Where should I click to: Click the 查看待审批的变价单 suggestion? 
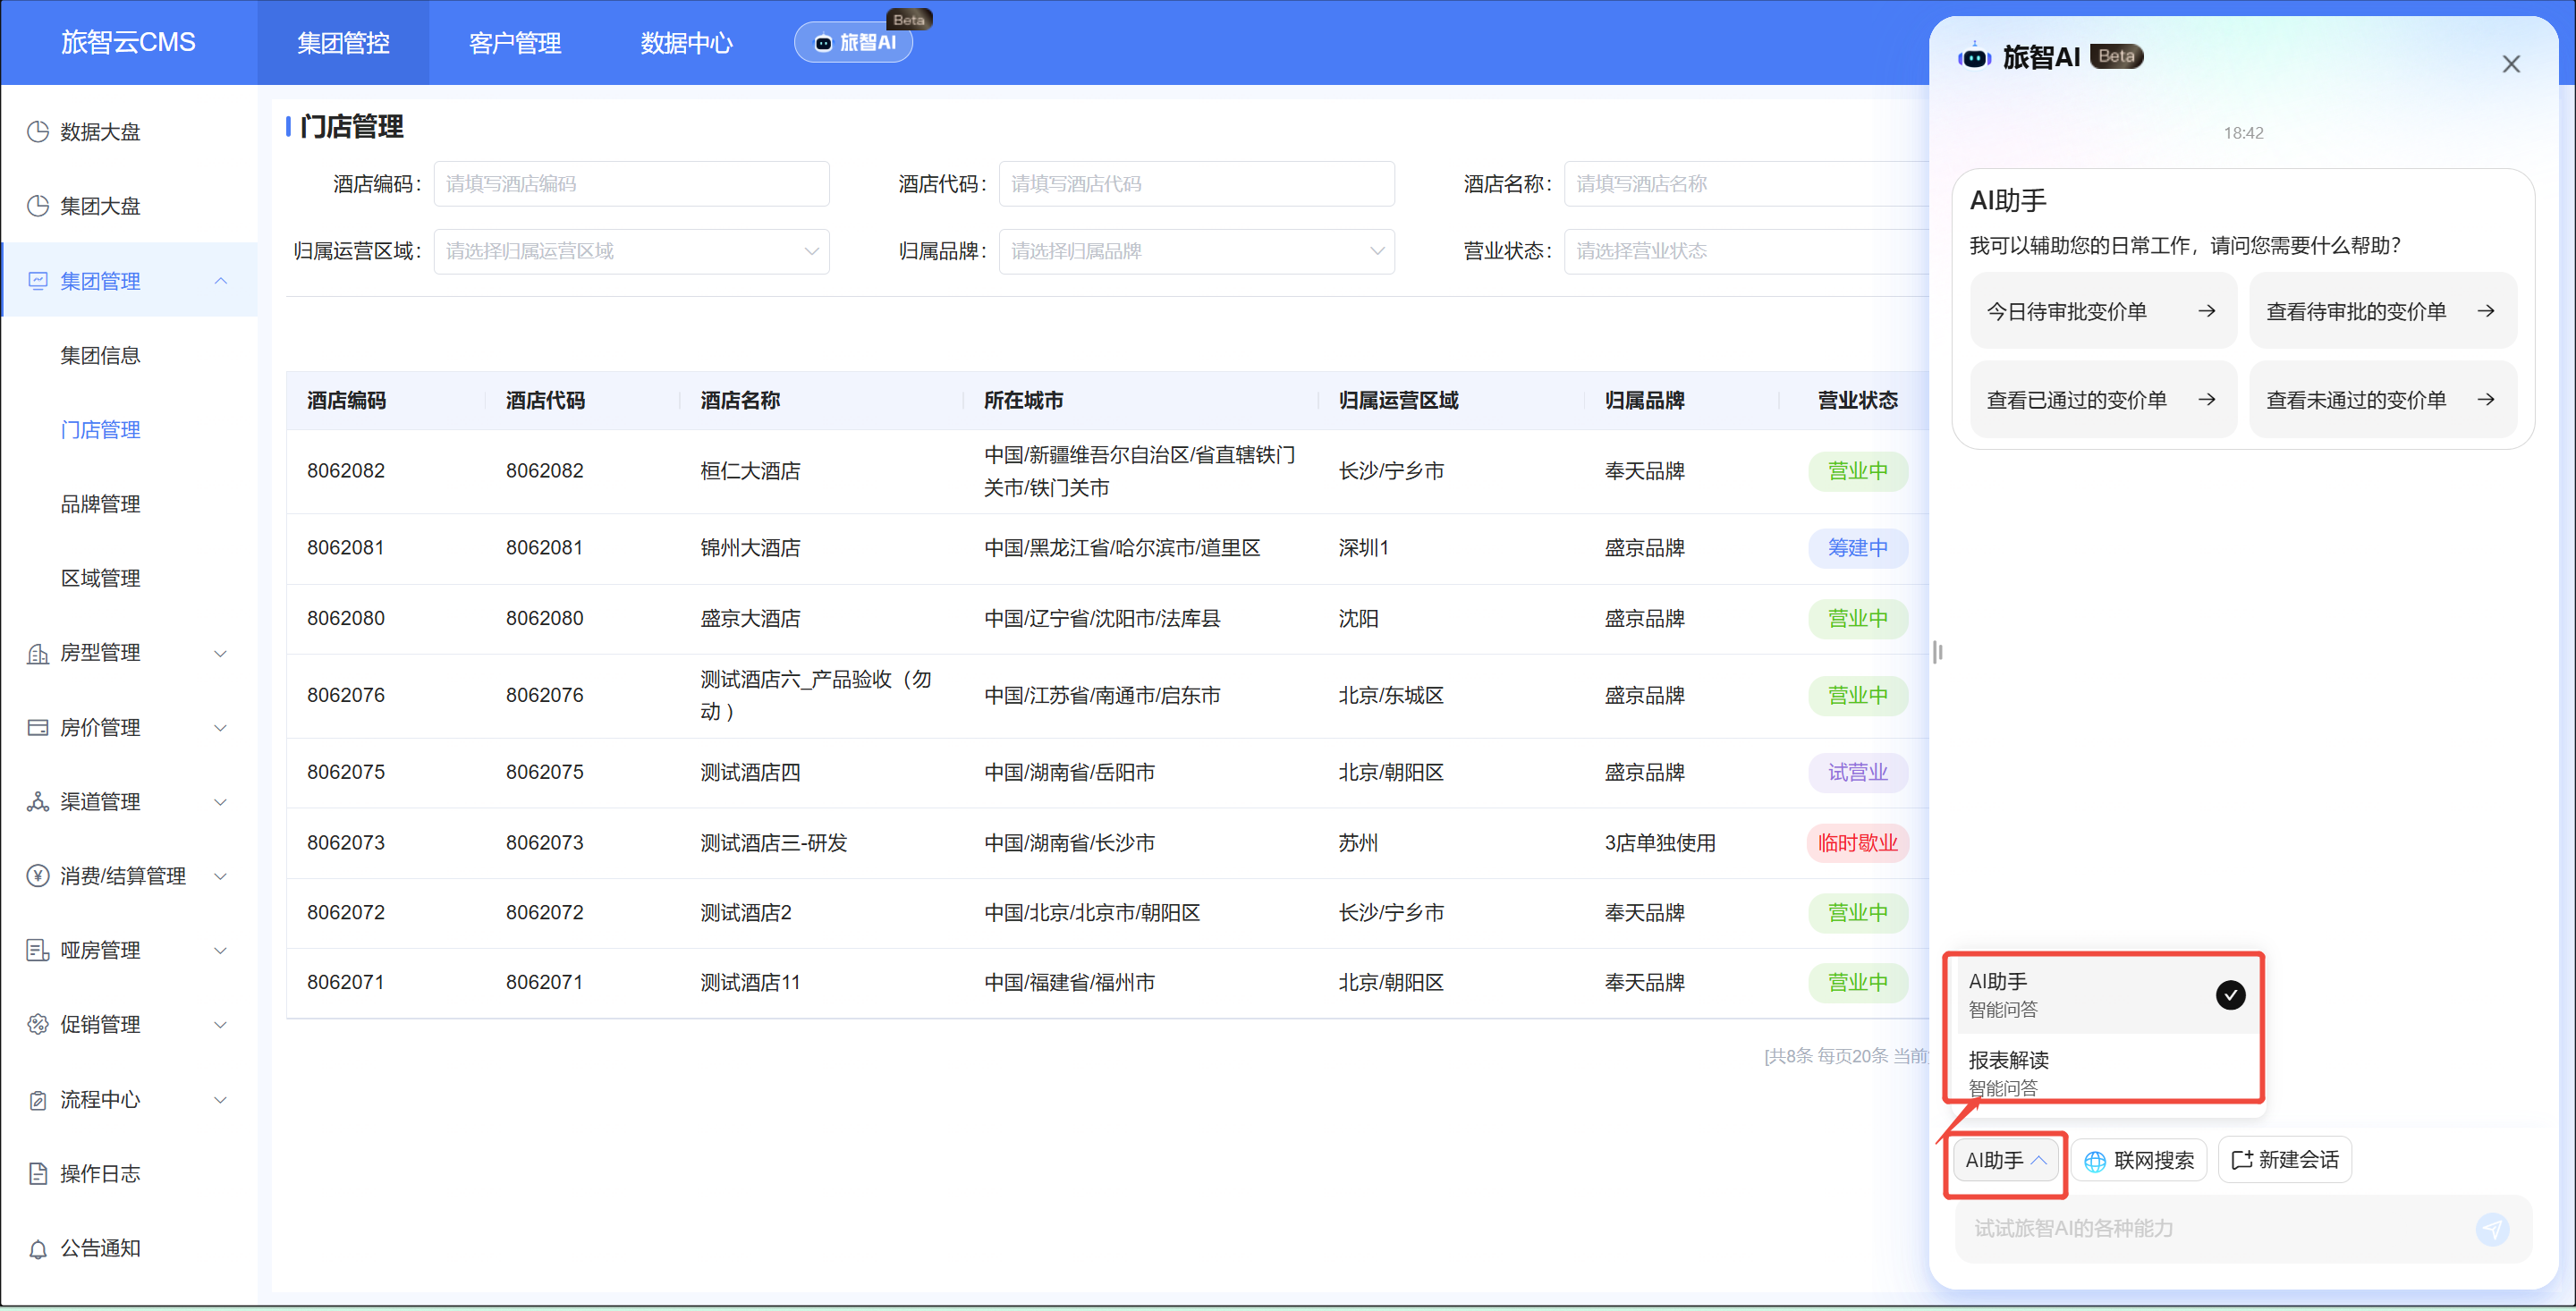[2382, 311]
